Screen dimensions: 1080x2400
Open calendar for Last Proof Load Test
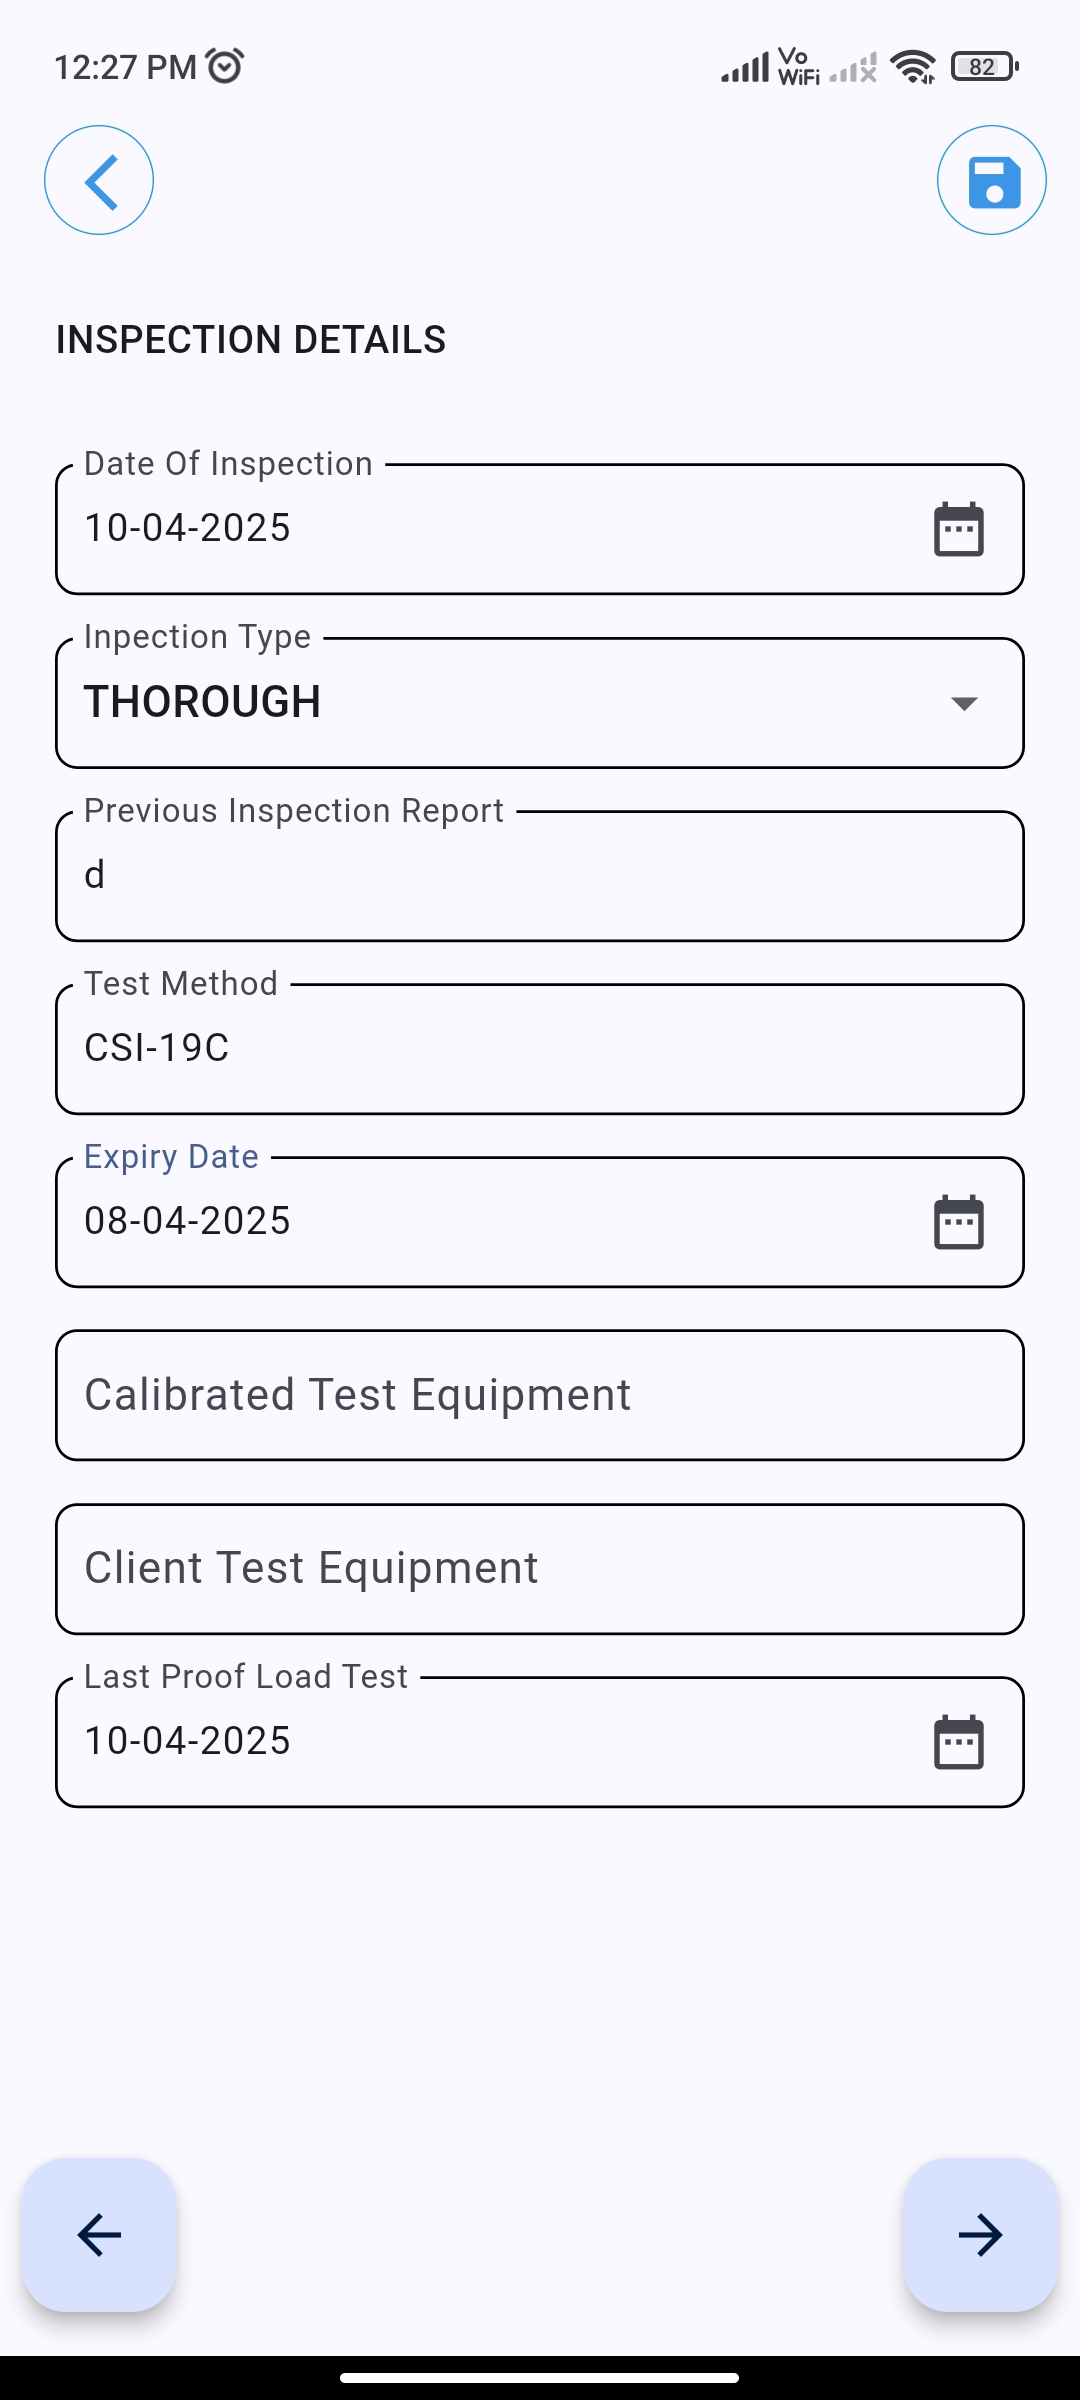958,1742
